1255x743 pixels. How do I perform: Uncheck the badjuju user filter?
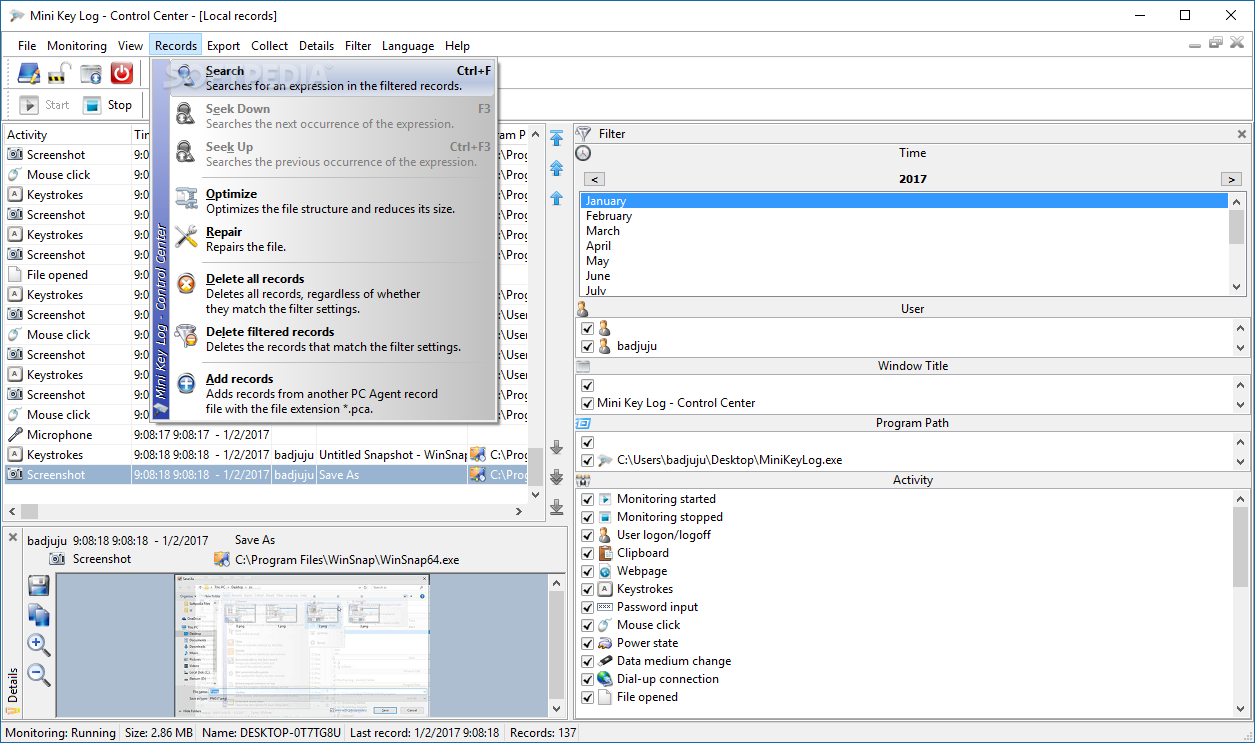click(588, 347)
